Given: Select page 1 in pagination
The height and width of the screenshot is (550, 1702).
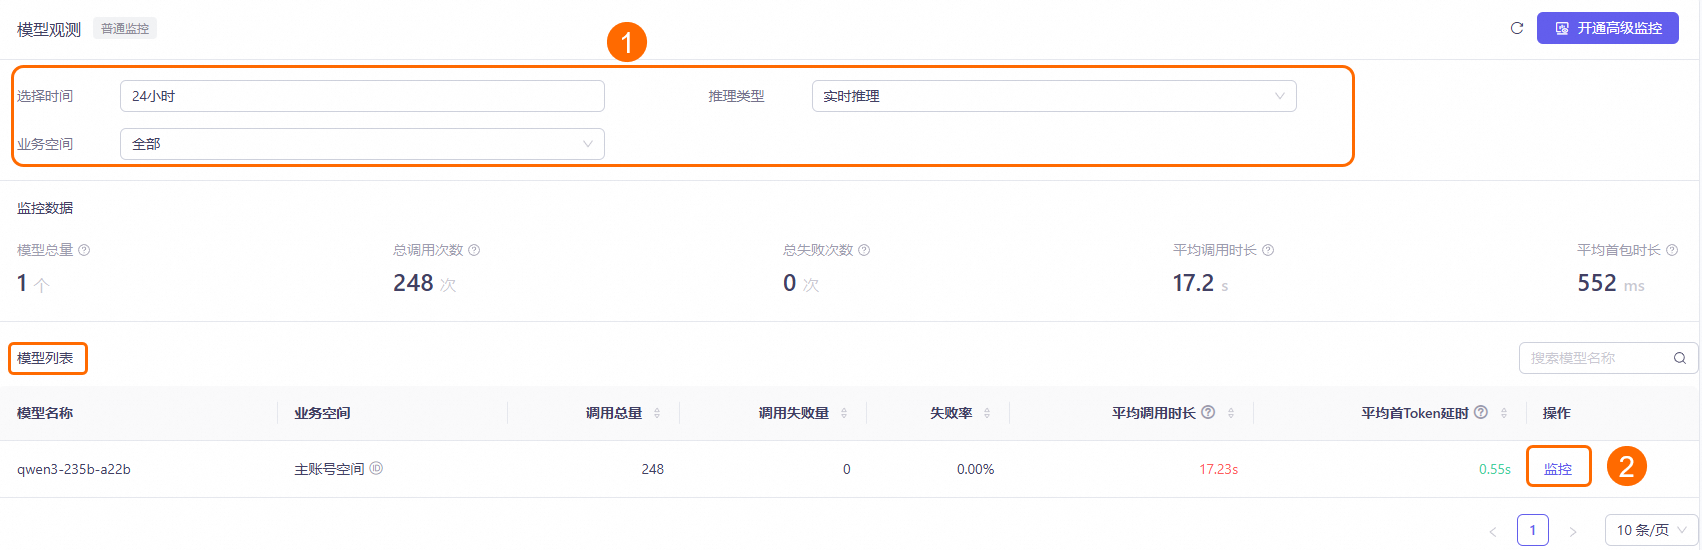Looking at the screenshot, I should (x=1533, y=530).
